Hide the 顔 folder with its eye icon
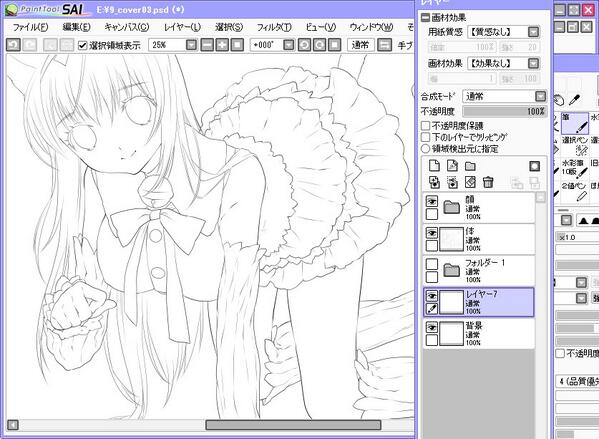 pyautogui.click(x=432, y=201)
